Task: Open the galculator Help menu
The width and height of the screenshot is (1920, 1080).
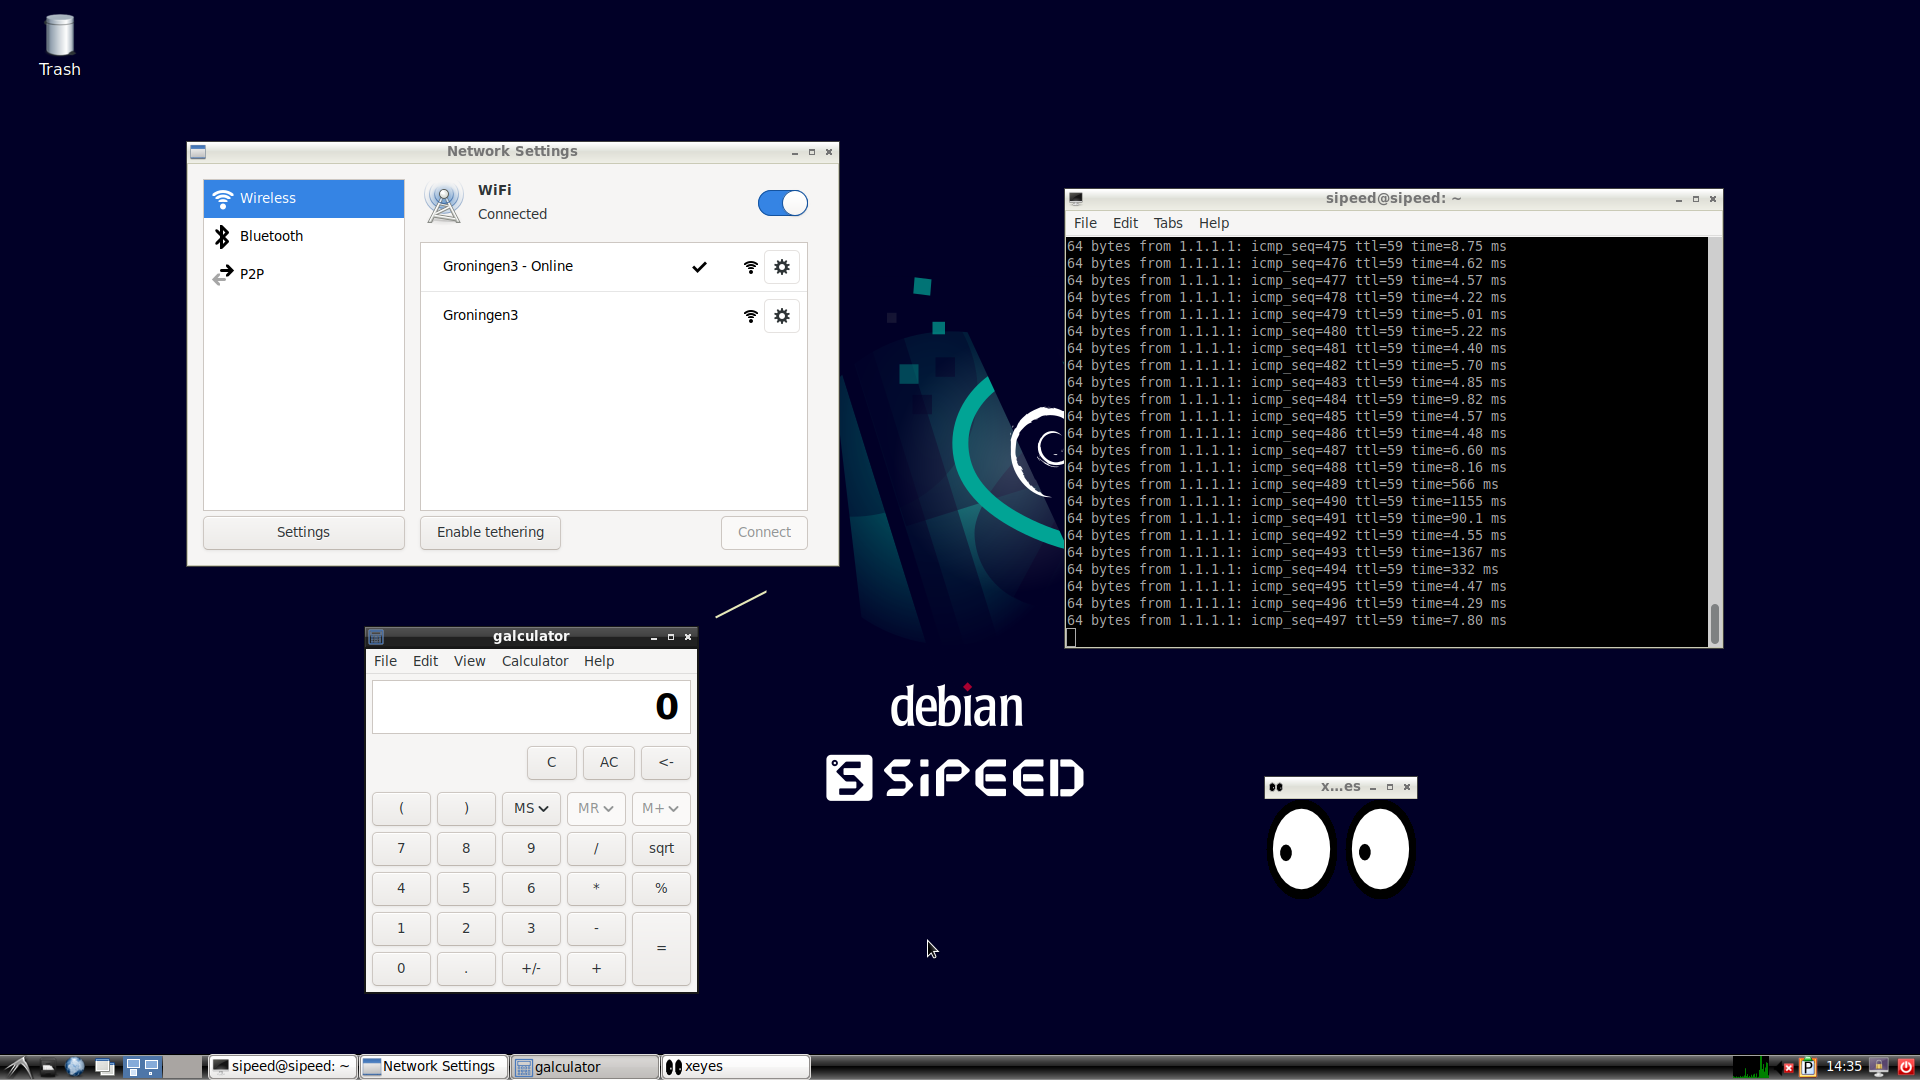Action: tap(599, 661)
